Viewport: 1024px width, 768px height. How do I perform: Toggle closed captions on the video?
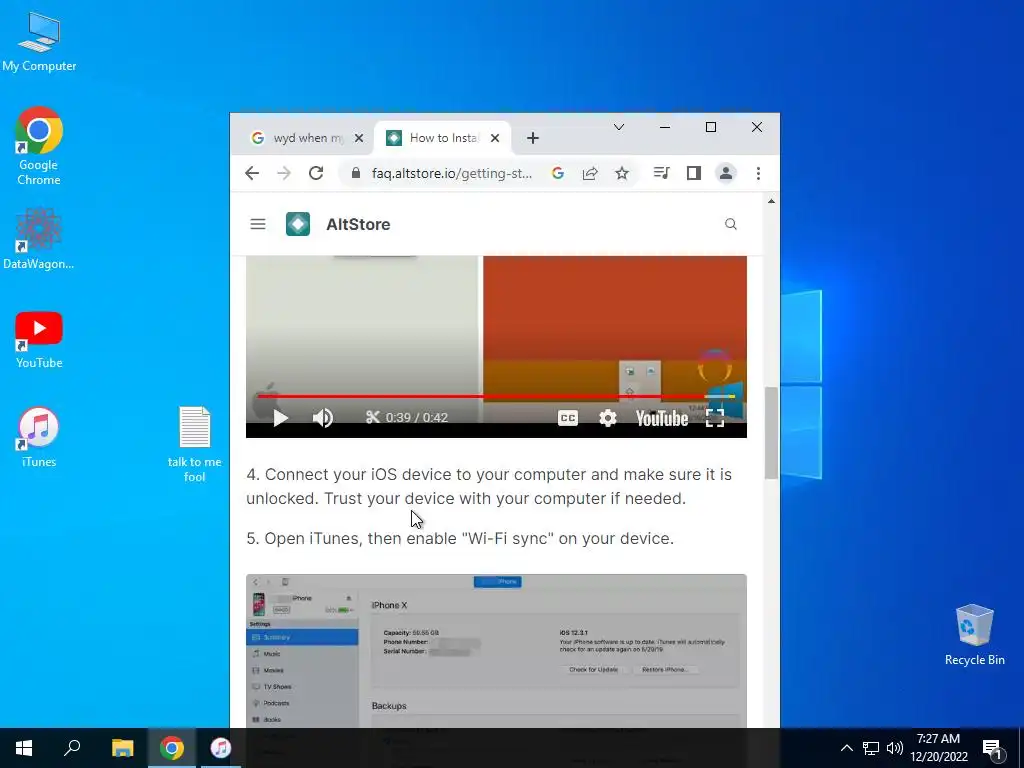click(568, 418)
